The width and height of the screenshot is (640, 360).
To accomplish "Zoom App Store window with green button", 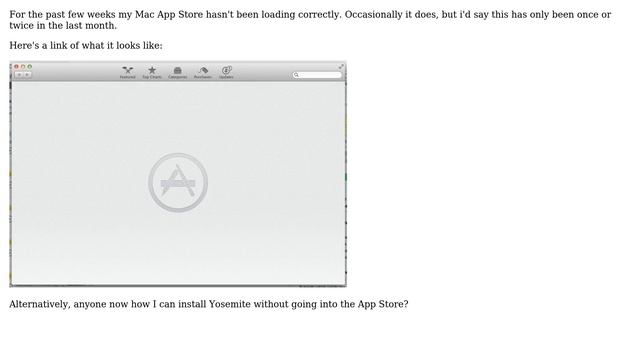I will [29, 66].
